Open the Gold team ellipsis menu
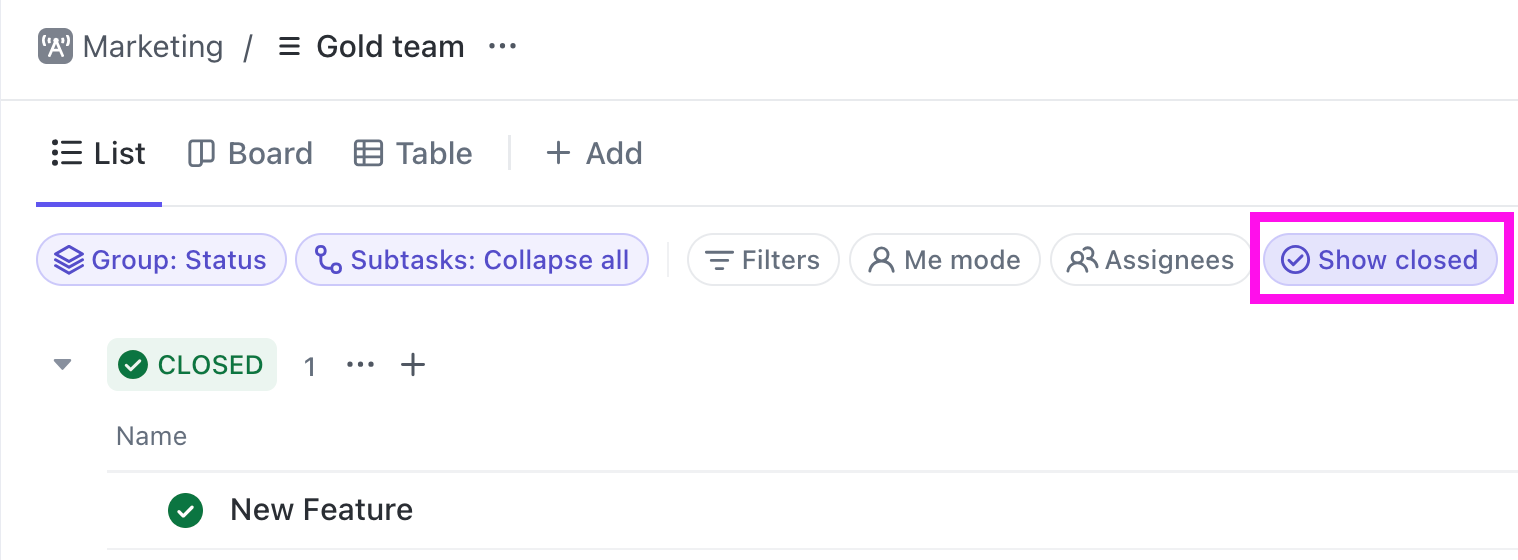The image size is (1518, 560). coord(502,47)
